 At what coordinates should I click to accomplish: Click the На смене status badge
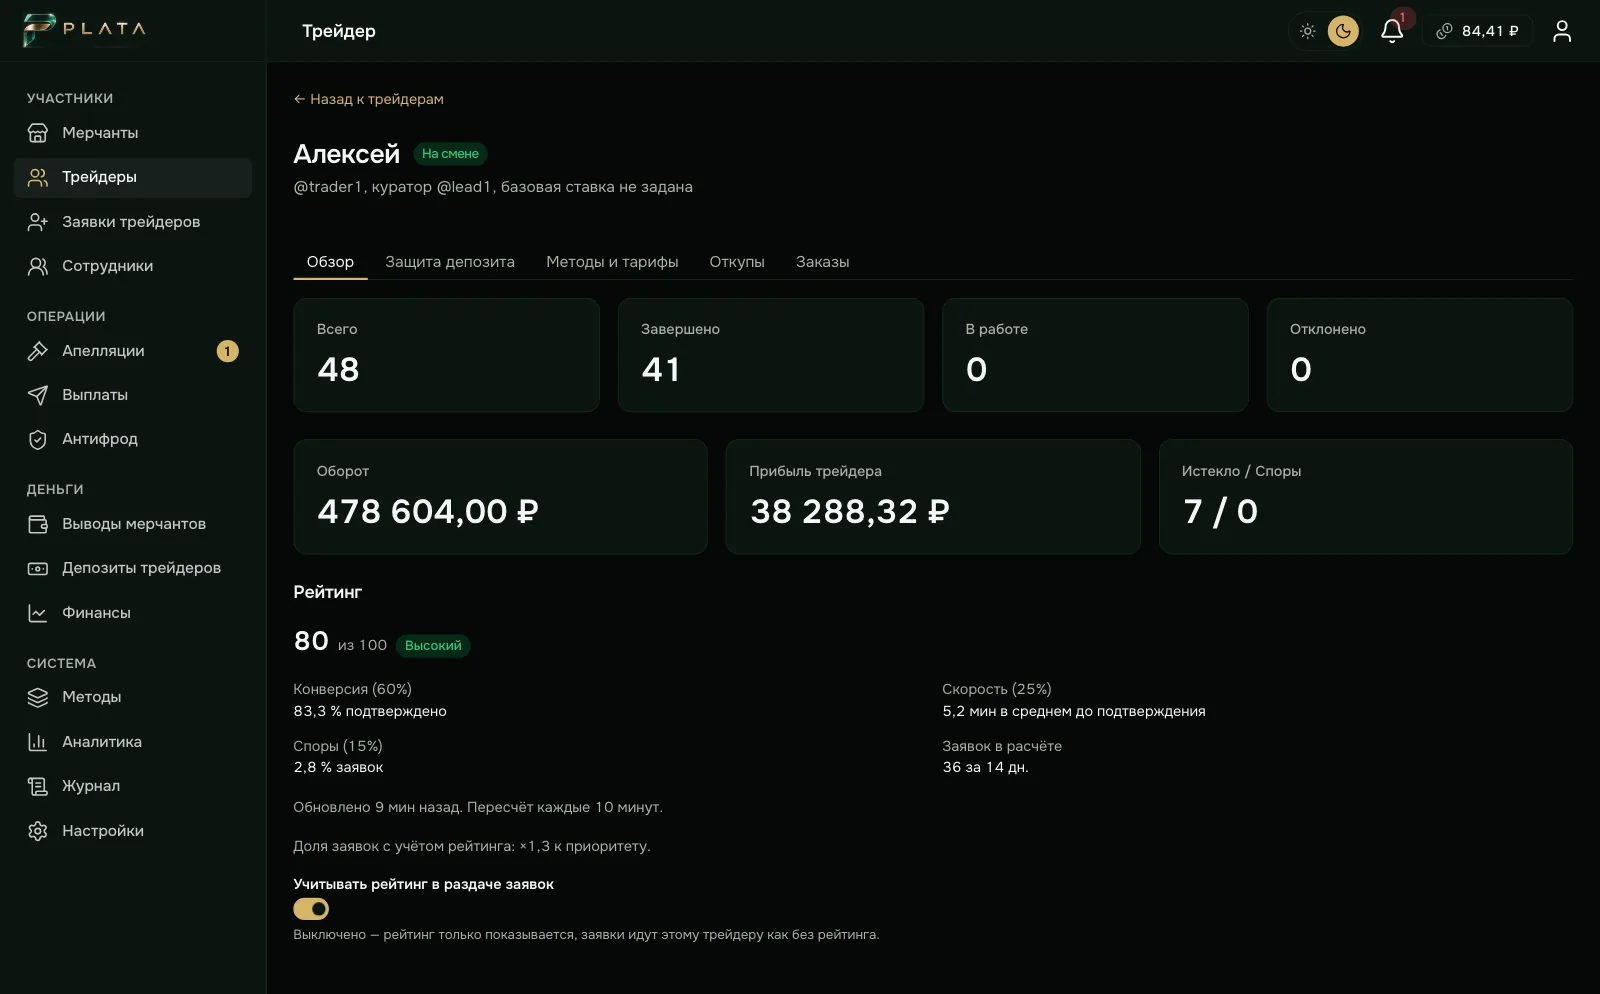coord(450,154)
